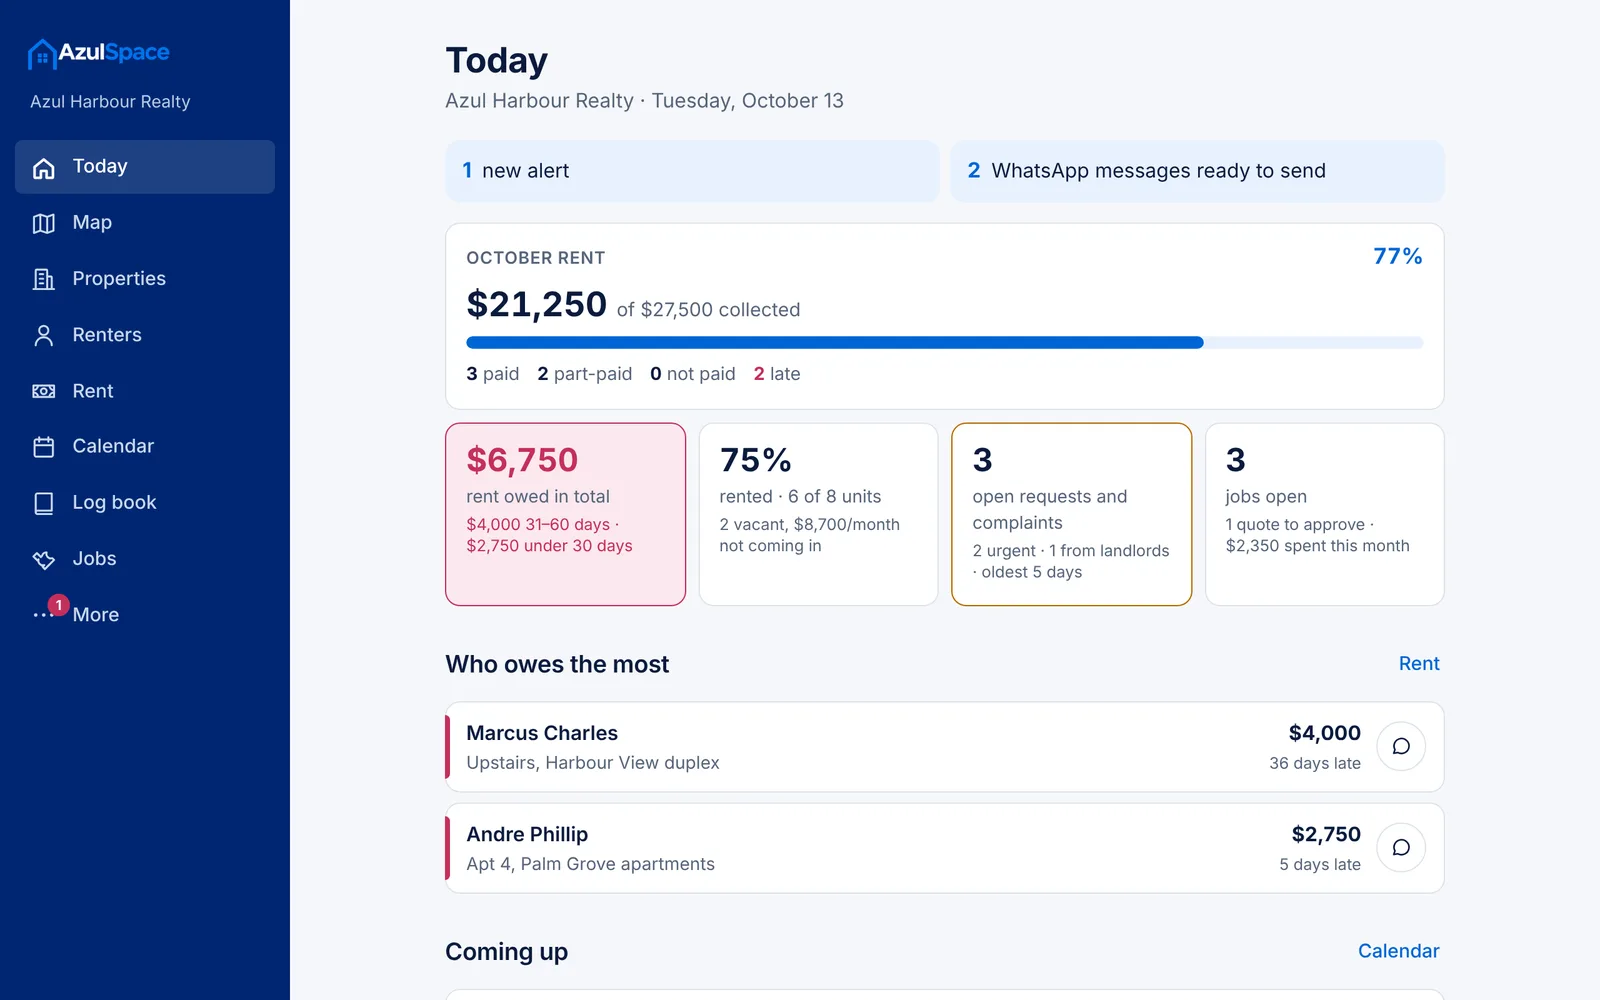Click the '2 late' status count
Image resolution: width=1600 pixels, height=1000 pixels.
pyautogui.click(x=777, y=374)
